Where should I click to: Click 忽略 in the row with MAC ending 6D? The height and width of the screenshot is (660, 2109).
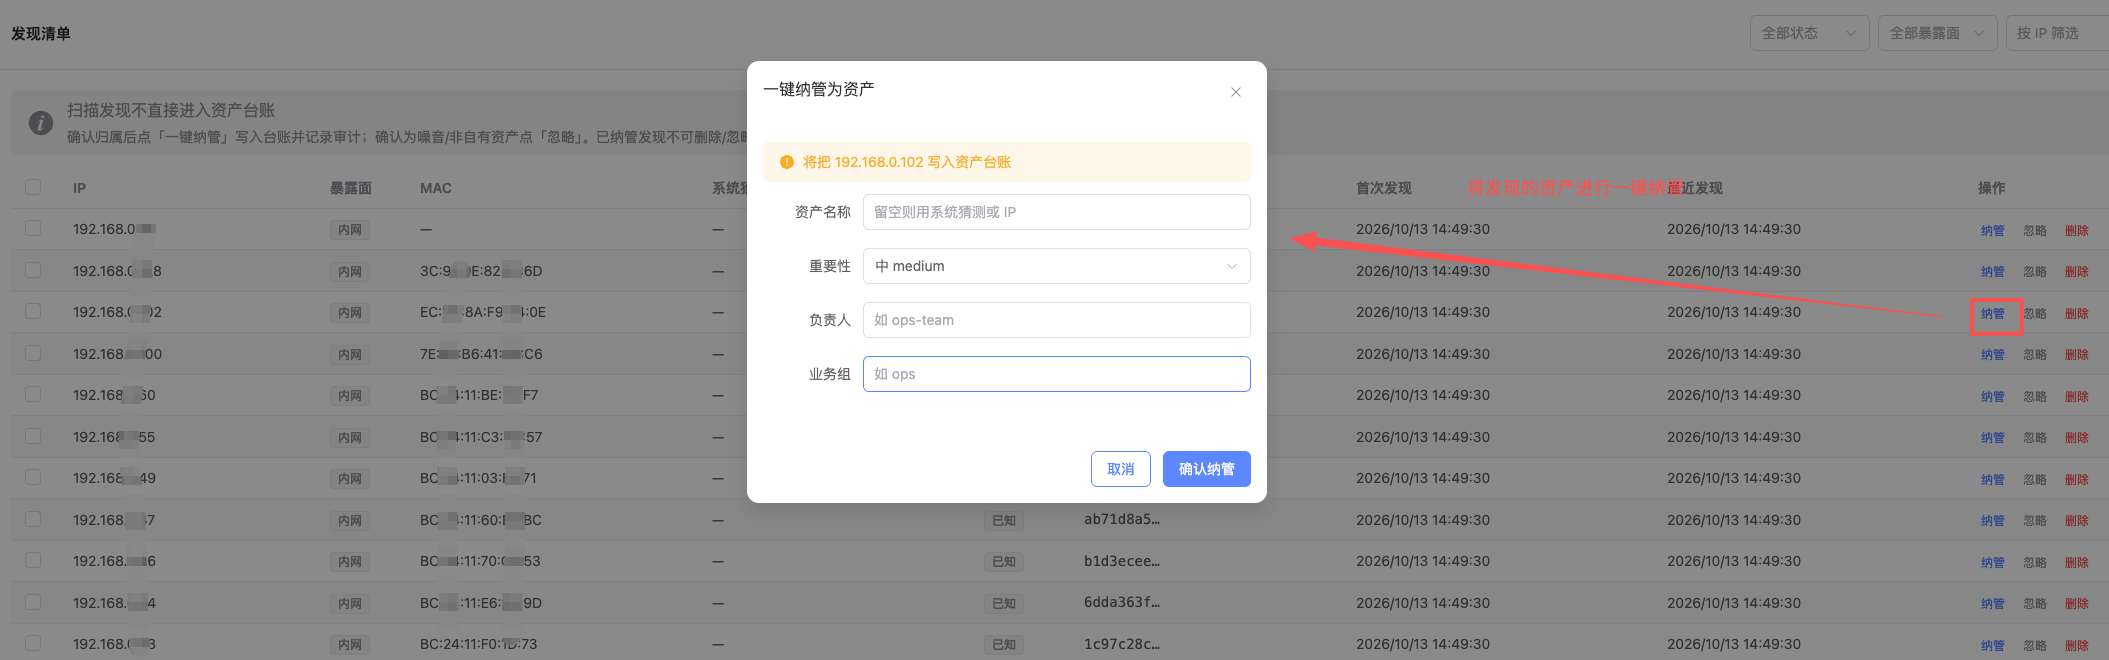coord(2034,271)
